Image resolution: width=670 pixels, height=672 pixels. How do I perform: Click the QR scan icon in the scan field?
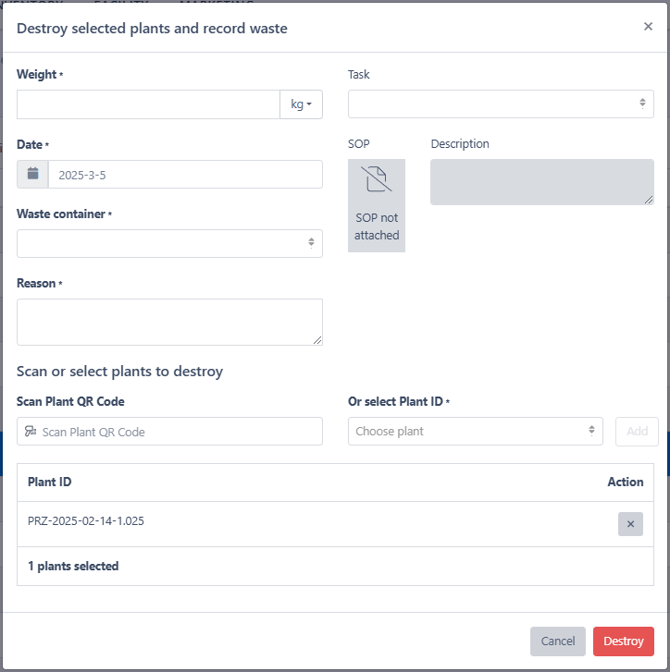[x=30, y=431]
